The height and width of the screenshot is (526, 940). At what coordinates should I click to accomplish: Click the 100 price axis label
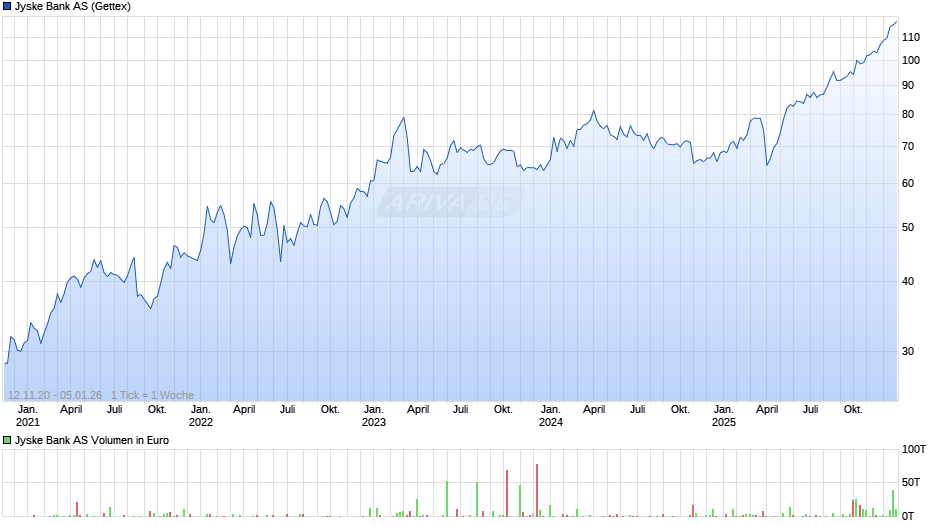pyautogui.click(x=911, y=60)
